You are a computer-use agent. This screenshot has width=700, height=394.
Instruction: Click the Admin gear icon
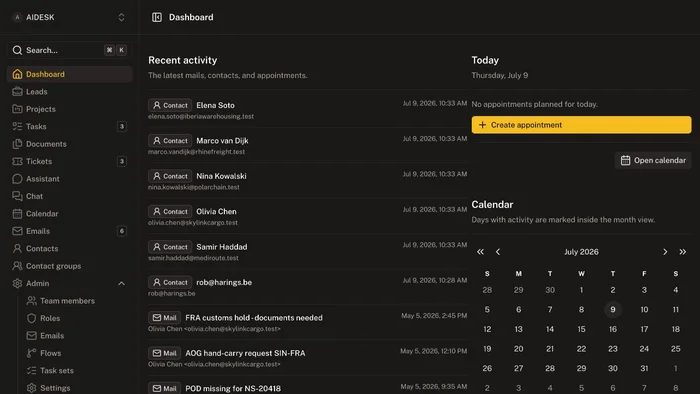(x=17, y=283)
